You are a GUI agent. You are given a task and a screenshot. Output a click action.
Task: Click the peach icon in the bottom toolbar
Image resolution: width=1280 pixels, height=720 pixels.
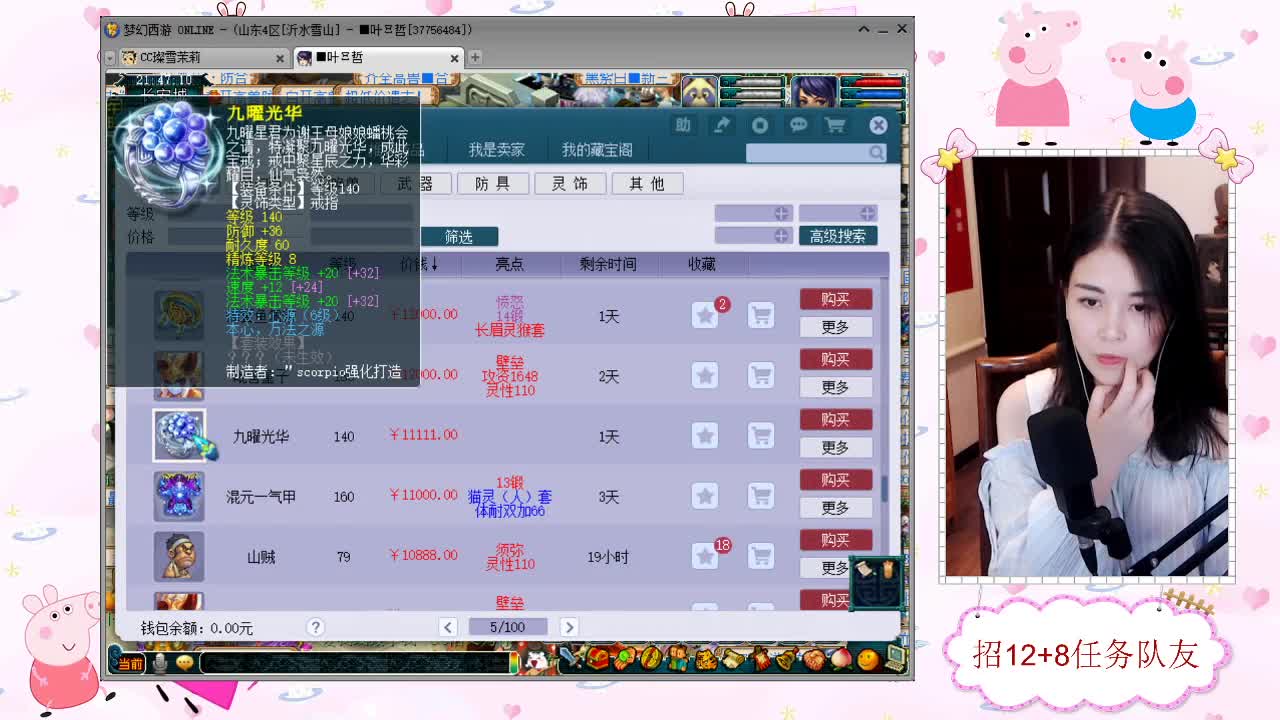(x=841, y=659)
